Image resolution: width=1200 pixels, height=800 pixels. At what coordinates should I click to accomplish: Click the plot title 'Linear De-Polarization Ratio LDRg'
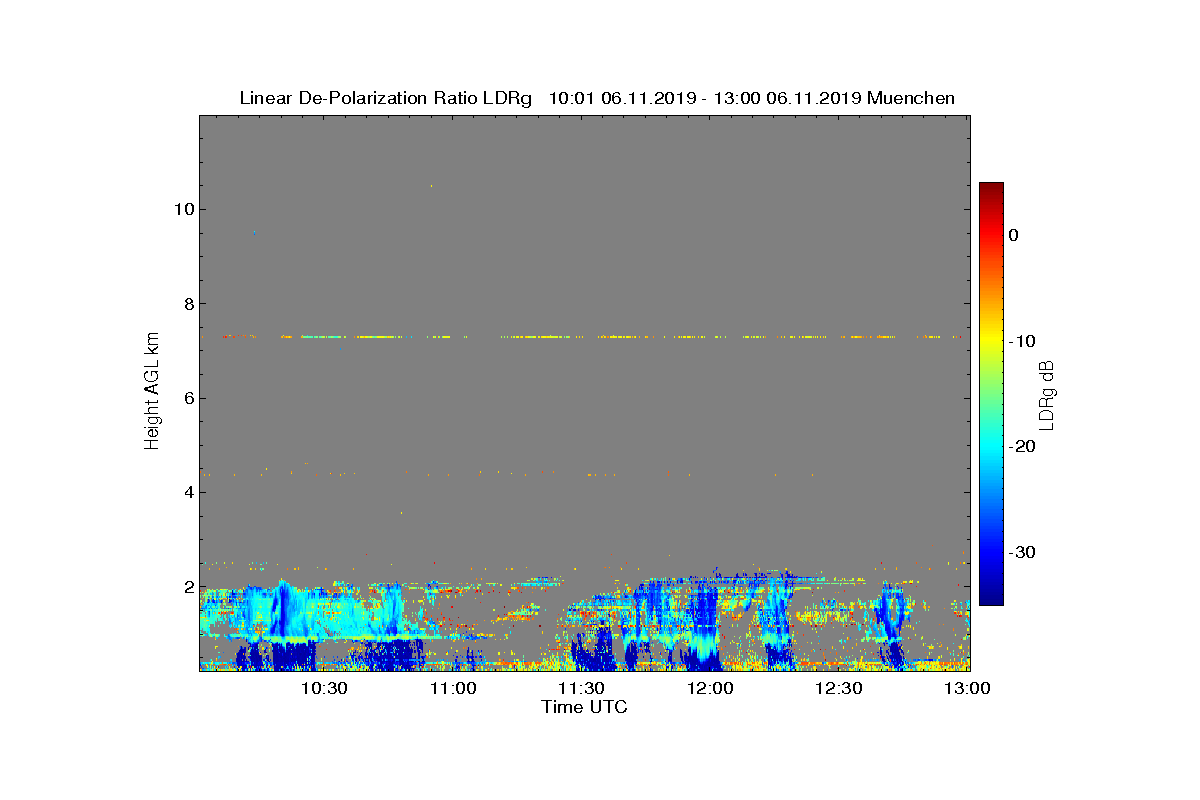point(387,98)
